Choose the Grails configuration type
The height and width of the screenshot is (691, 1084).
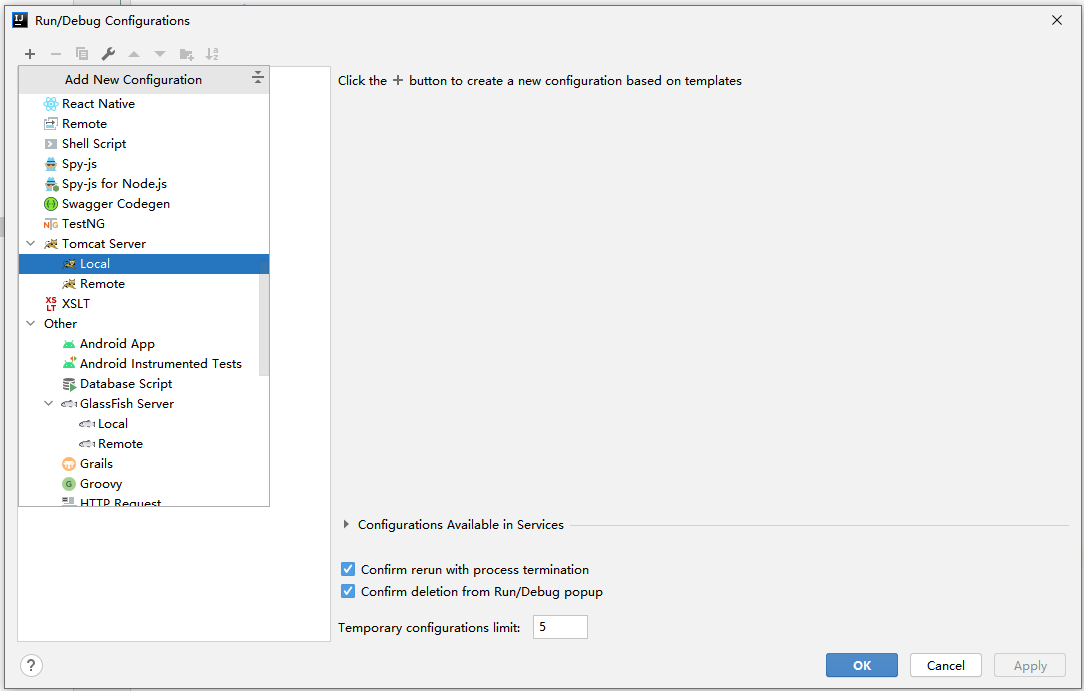point(144,464)
